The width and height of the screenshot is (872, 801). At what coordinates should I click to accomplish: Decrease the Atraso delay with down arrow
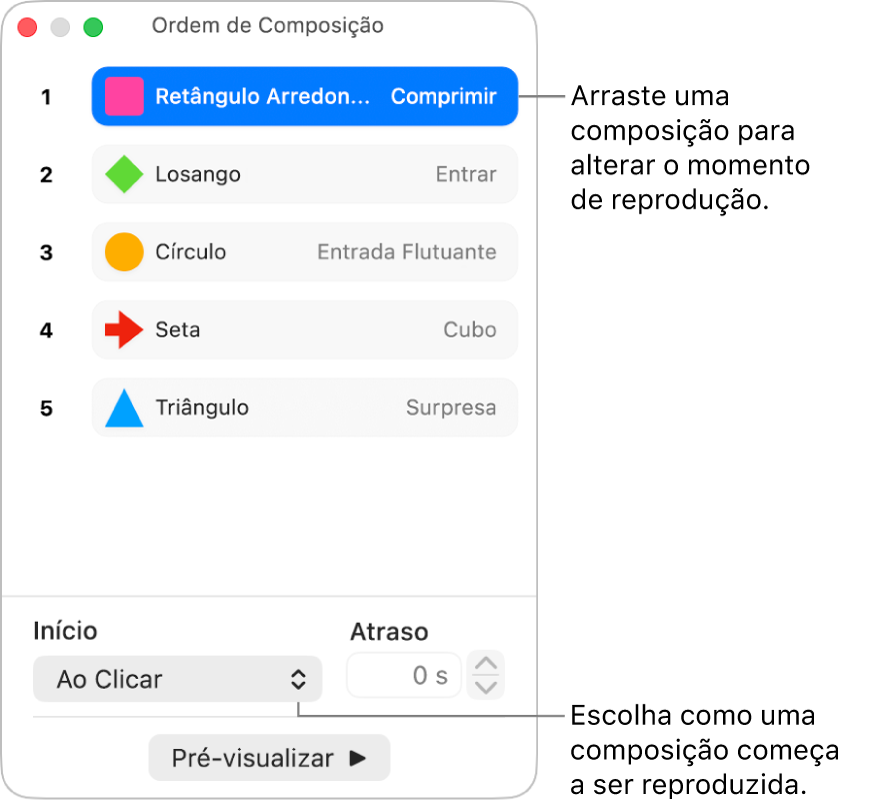point(485,688)
